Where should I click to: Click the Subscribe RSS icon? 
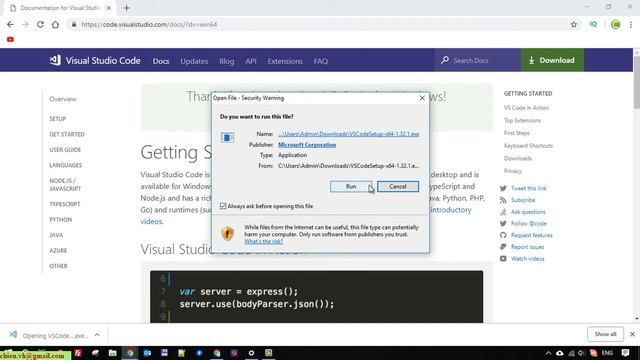click(x=503, y=200)
